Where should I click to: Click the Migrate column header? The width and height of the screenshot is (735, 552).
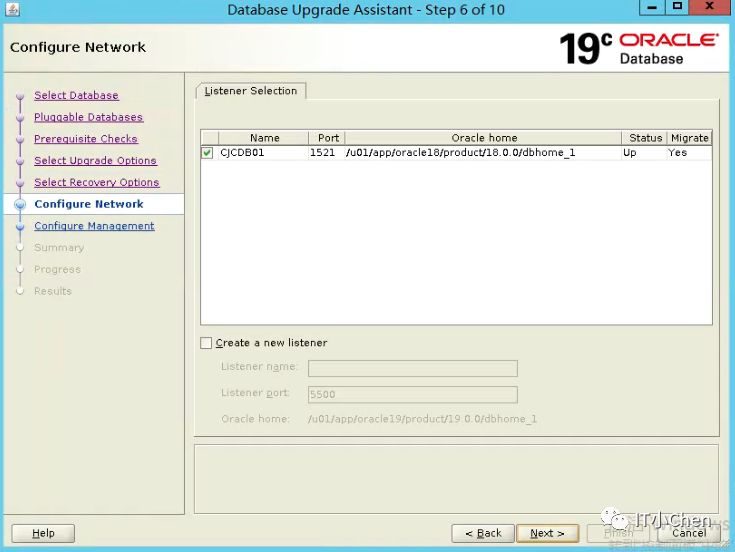(x=689, y=138)
